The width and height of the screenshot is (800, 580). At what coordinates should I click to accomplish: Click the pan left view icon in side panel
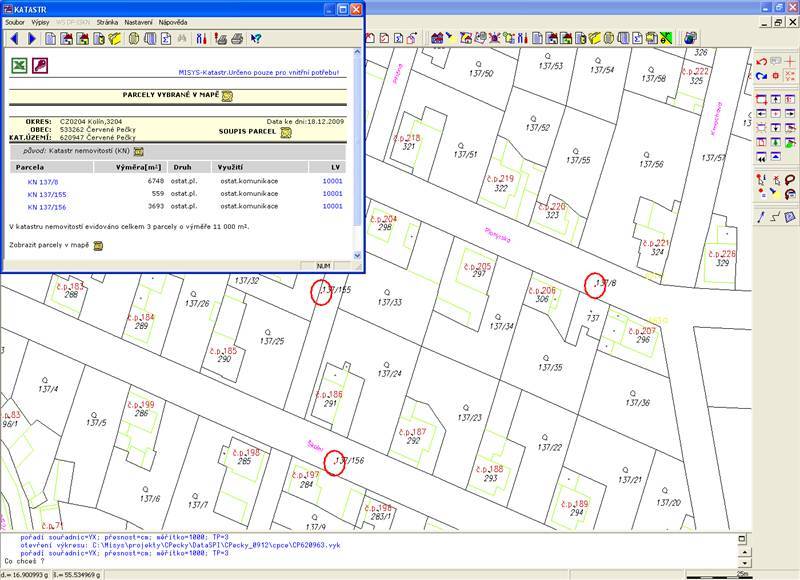pyautogui.click(x=761, y=113)
